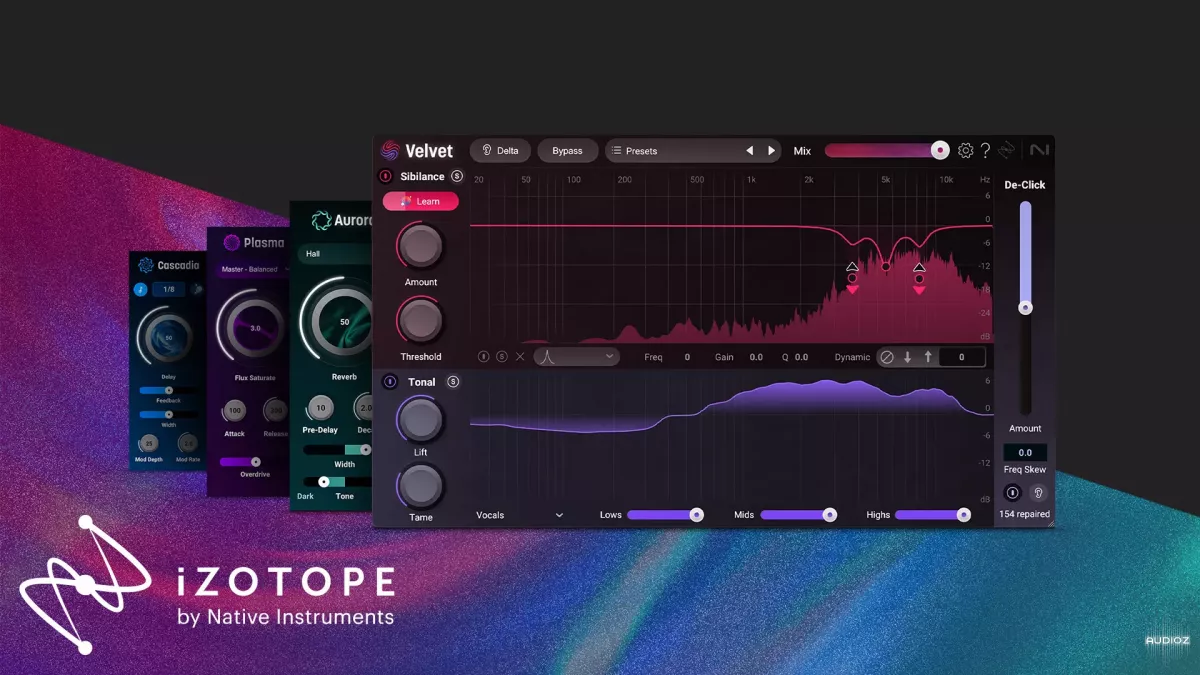Click the Velvet logo icon
Screen dimensions: 1200x675
pos(390,151)
